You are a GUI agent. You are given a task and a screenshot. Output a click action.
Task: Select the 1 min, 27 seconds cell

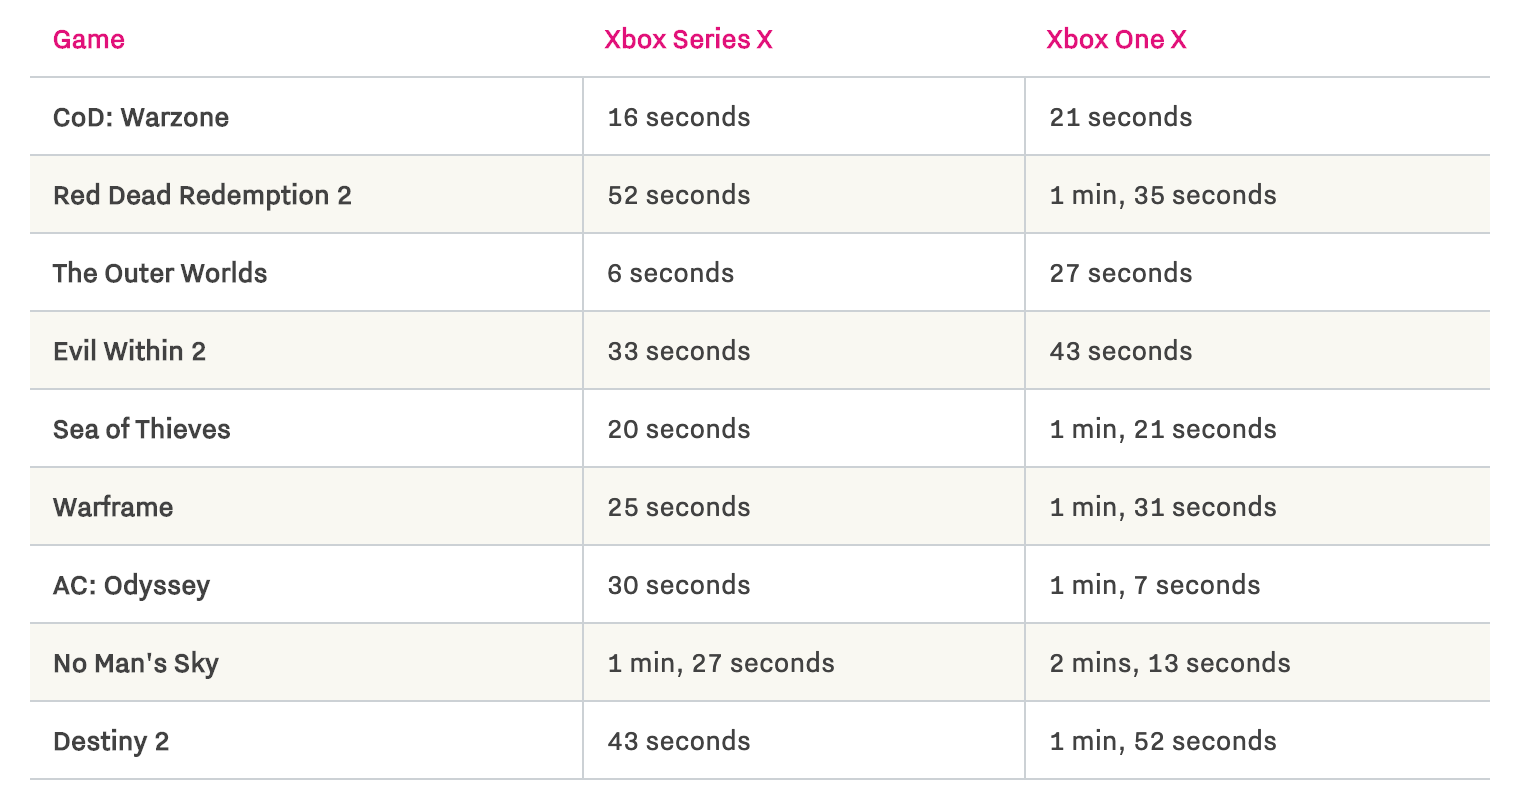pos(721,664)
